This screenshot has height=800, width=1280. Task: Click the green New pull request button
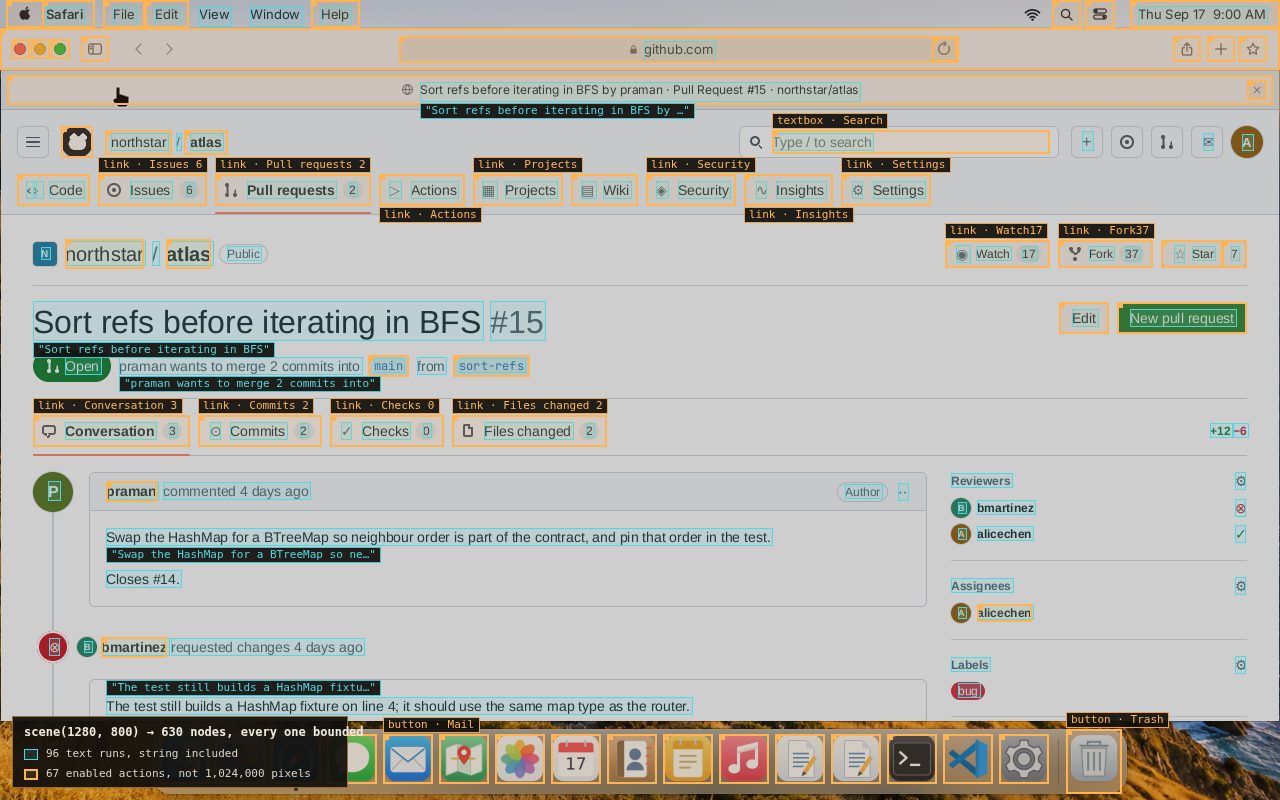[x=1182, y=318]
